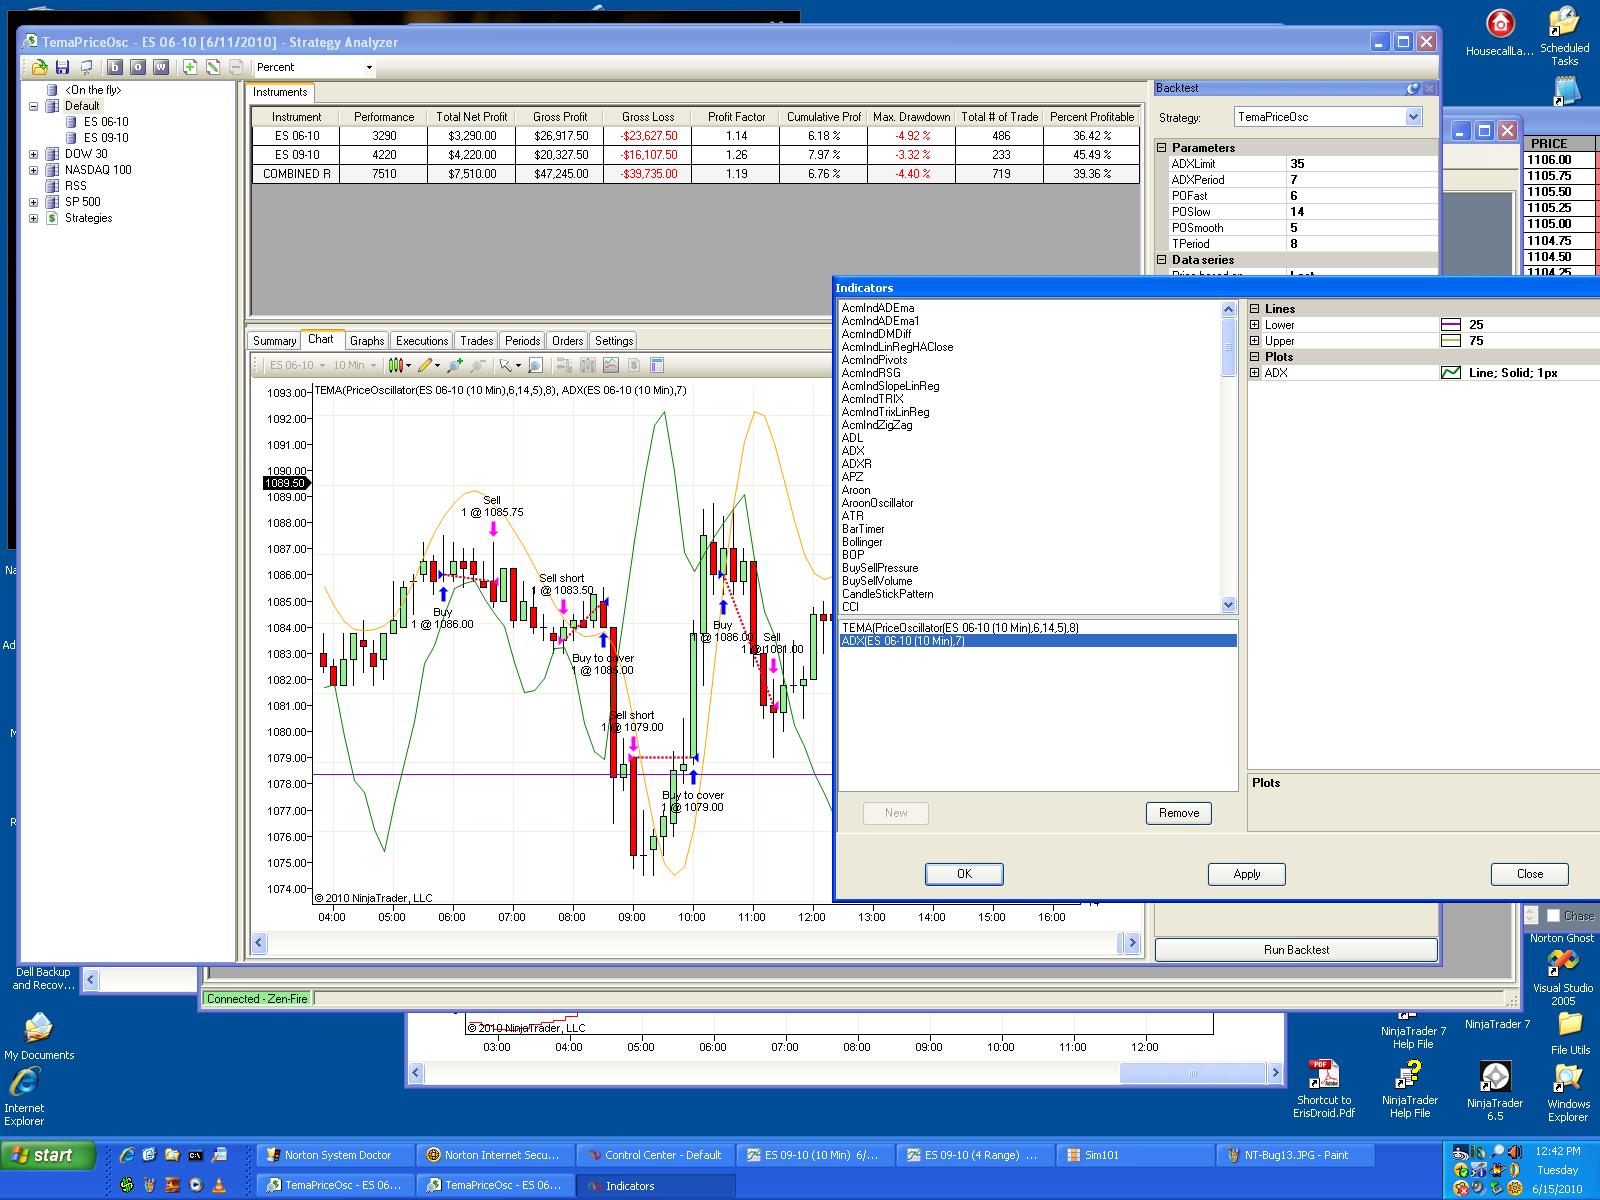Expand the NASDAQ 100 tree node
Viewport: 1600px width, 1200px height.
tap(33, 170)
